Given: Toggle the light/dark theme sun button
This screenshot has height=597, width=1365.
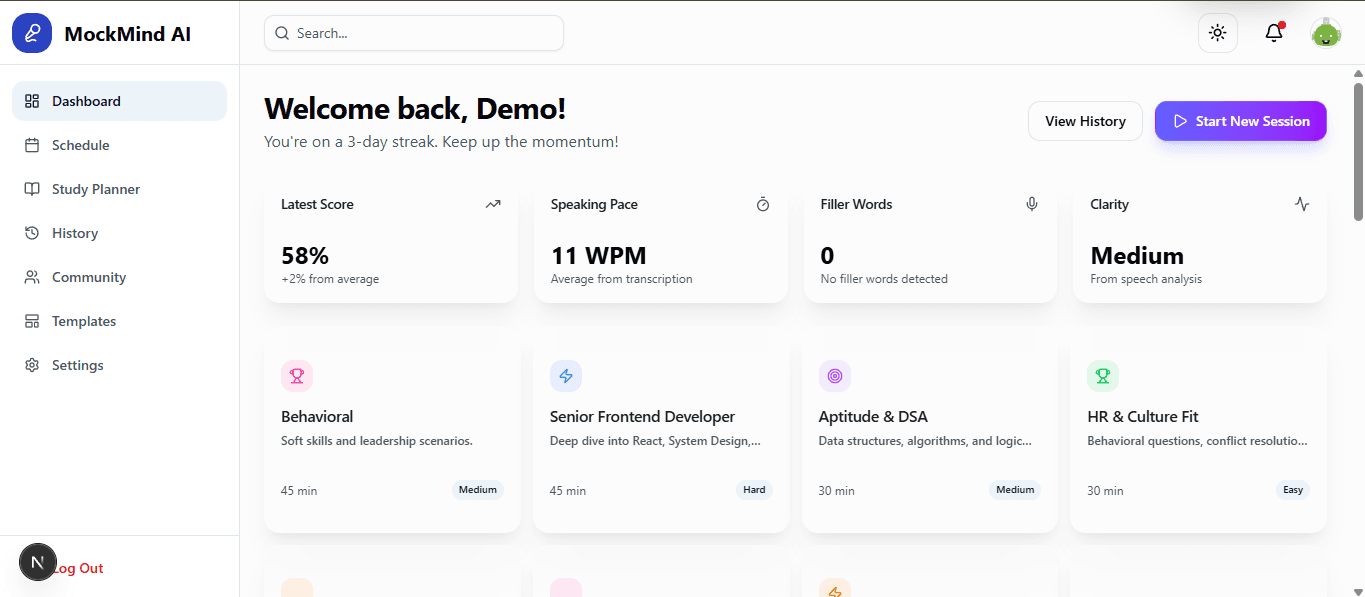Looking at the screenshot, I should 1217,33.
